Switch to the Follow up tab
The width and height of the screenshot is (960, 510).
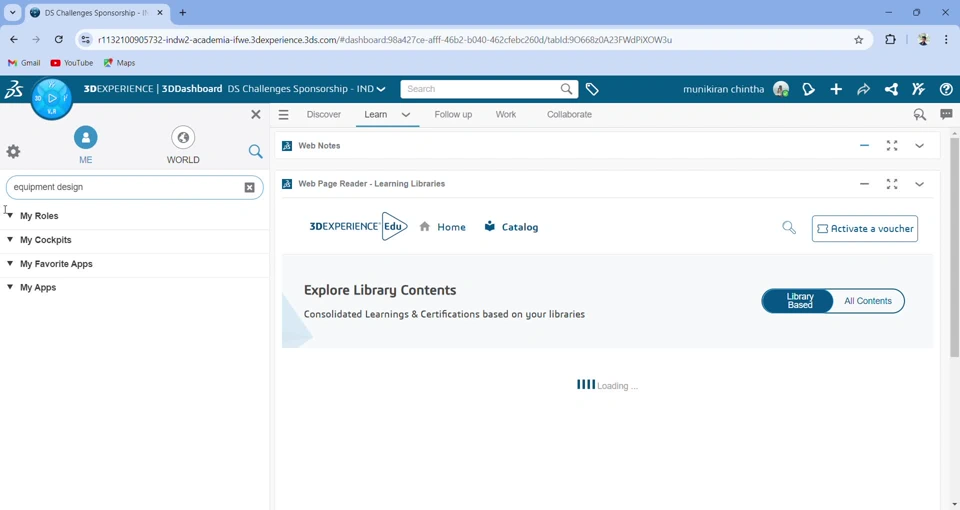[x=453, y=114]
